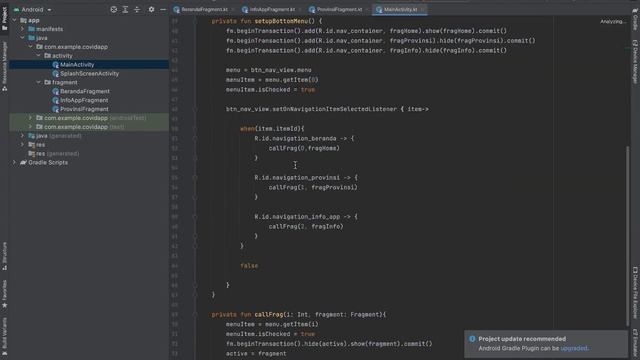Toggle the Favorites tool window

coord(4,294)
